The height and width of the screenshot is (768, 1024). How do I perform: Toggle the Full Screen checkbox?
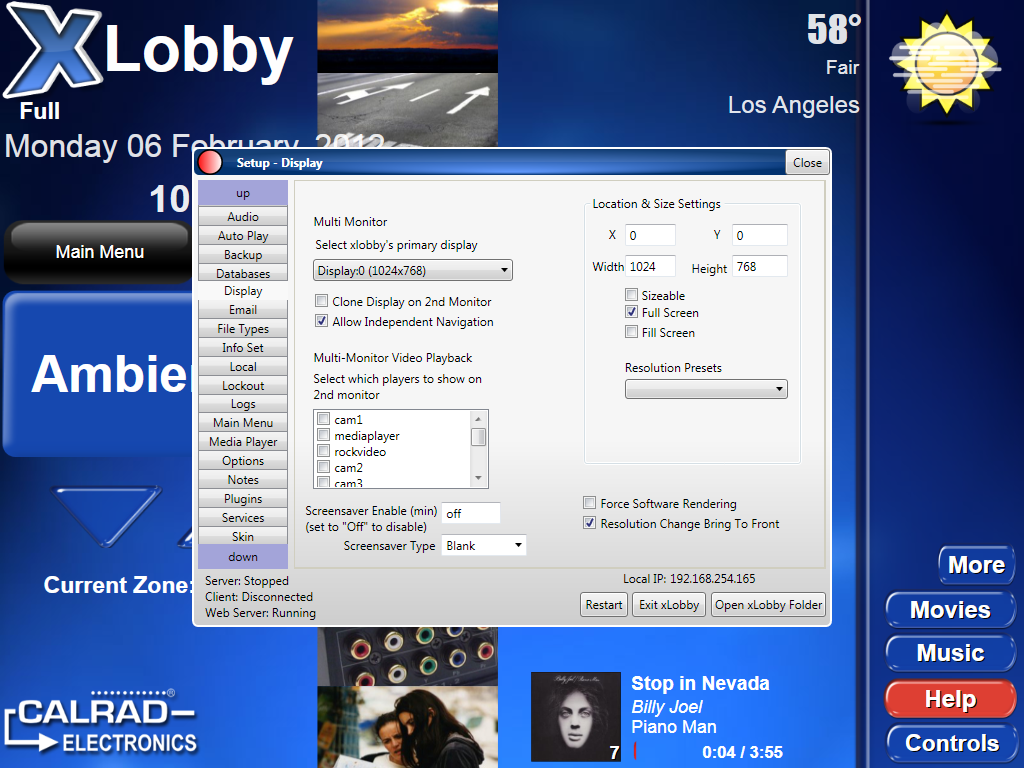(x=632, y=312)
